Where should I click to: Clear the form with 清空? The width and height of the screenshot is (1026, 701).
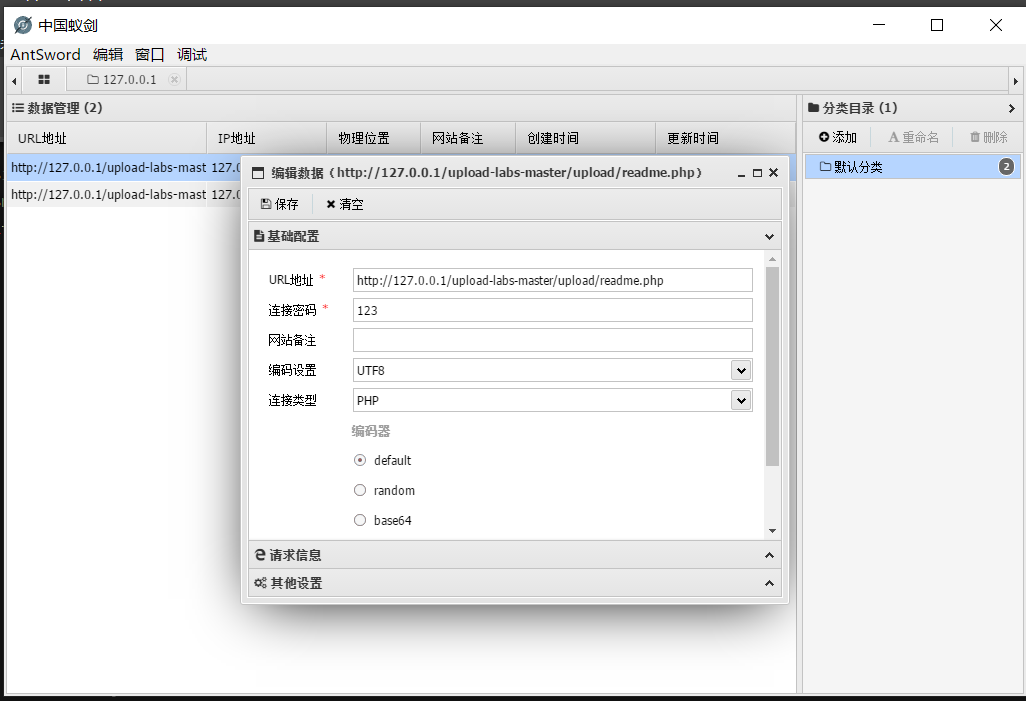point(345,204)
